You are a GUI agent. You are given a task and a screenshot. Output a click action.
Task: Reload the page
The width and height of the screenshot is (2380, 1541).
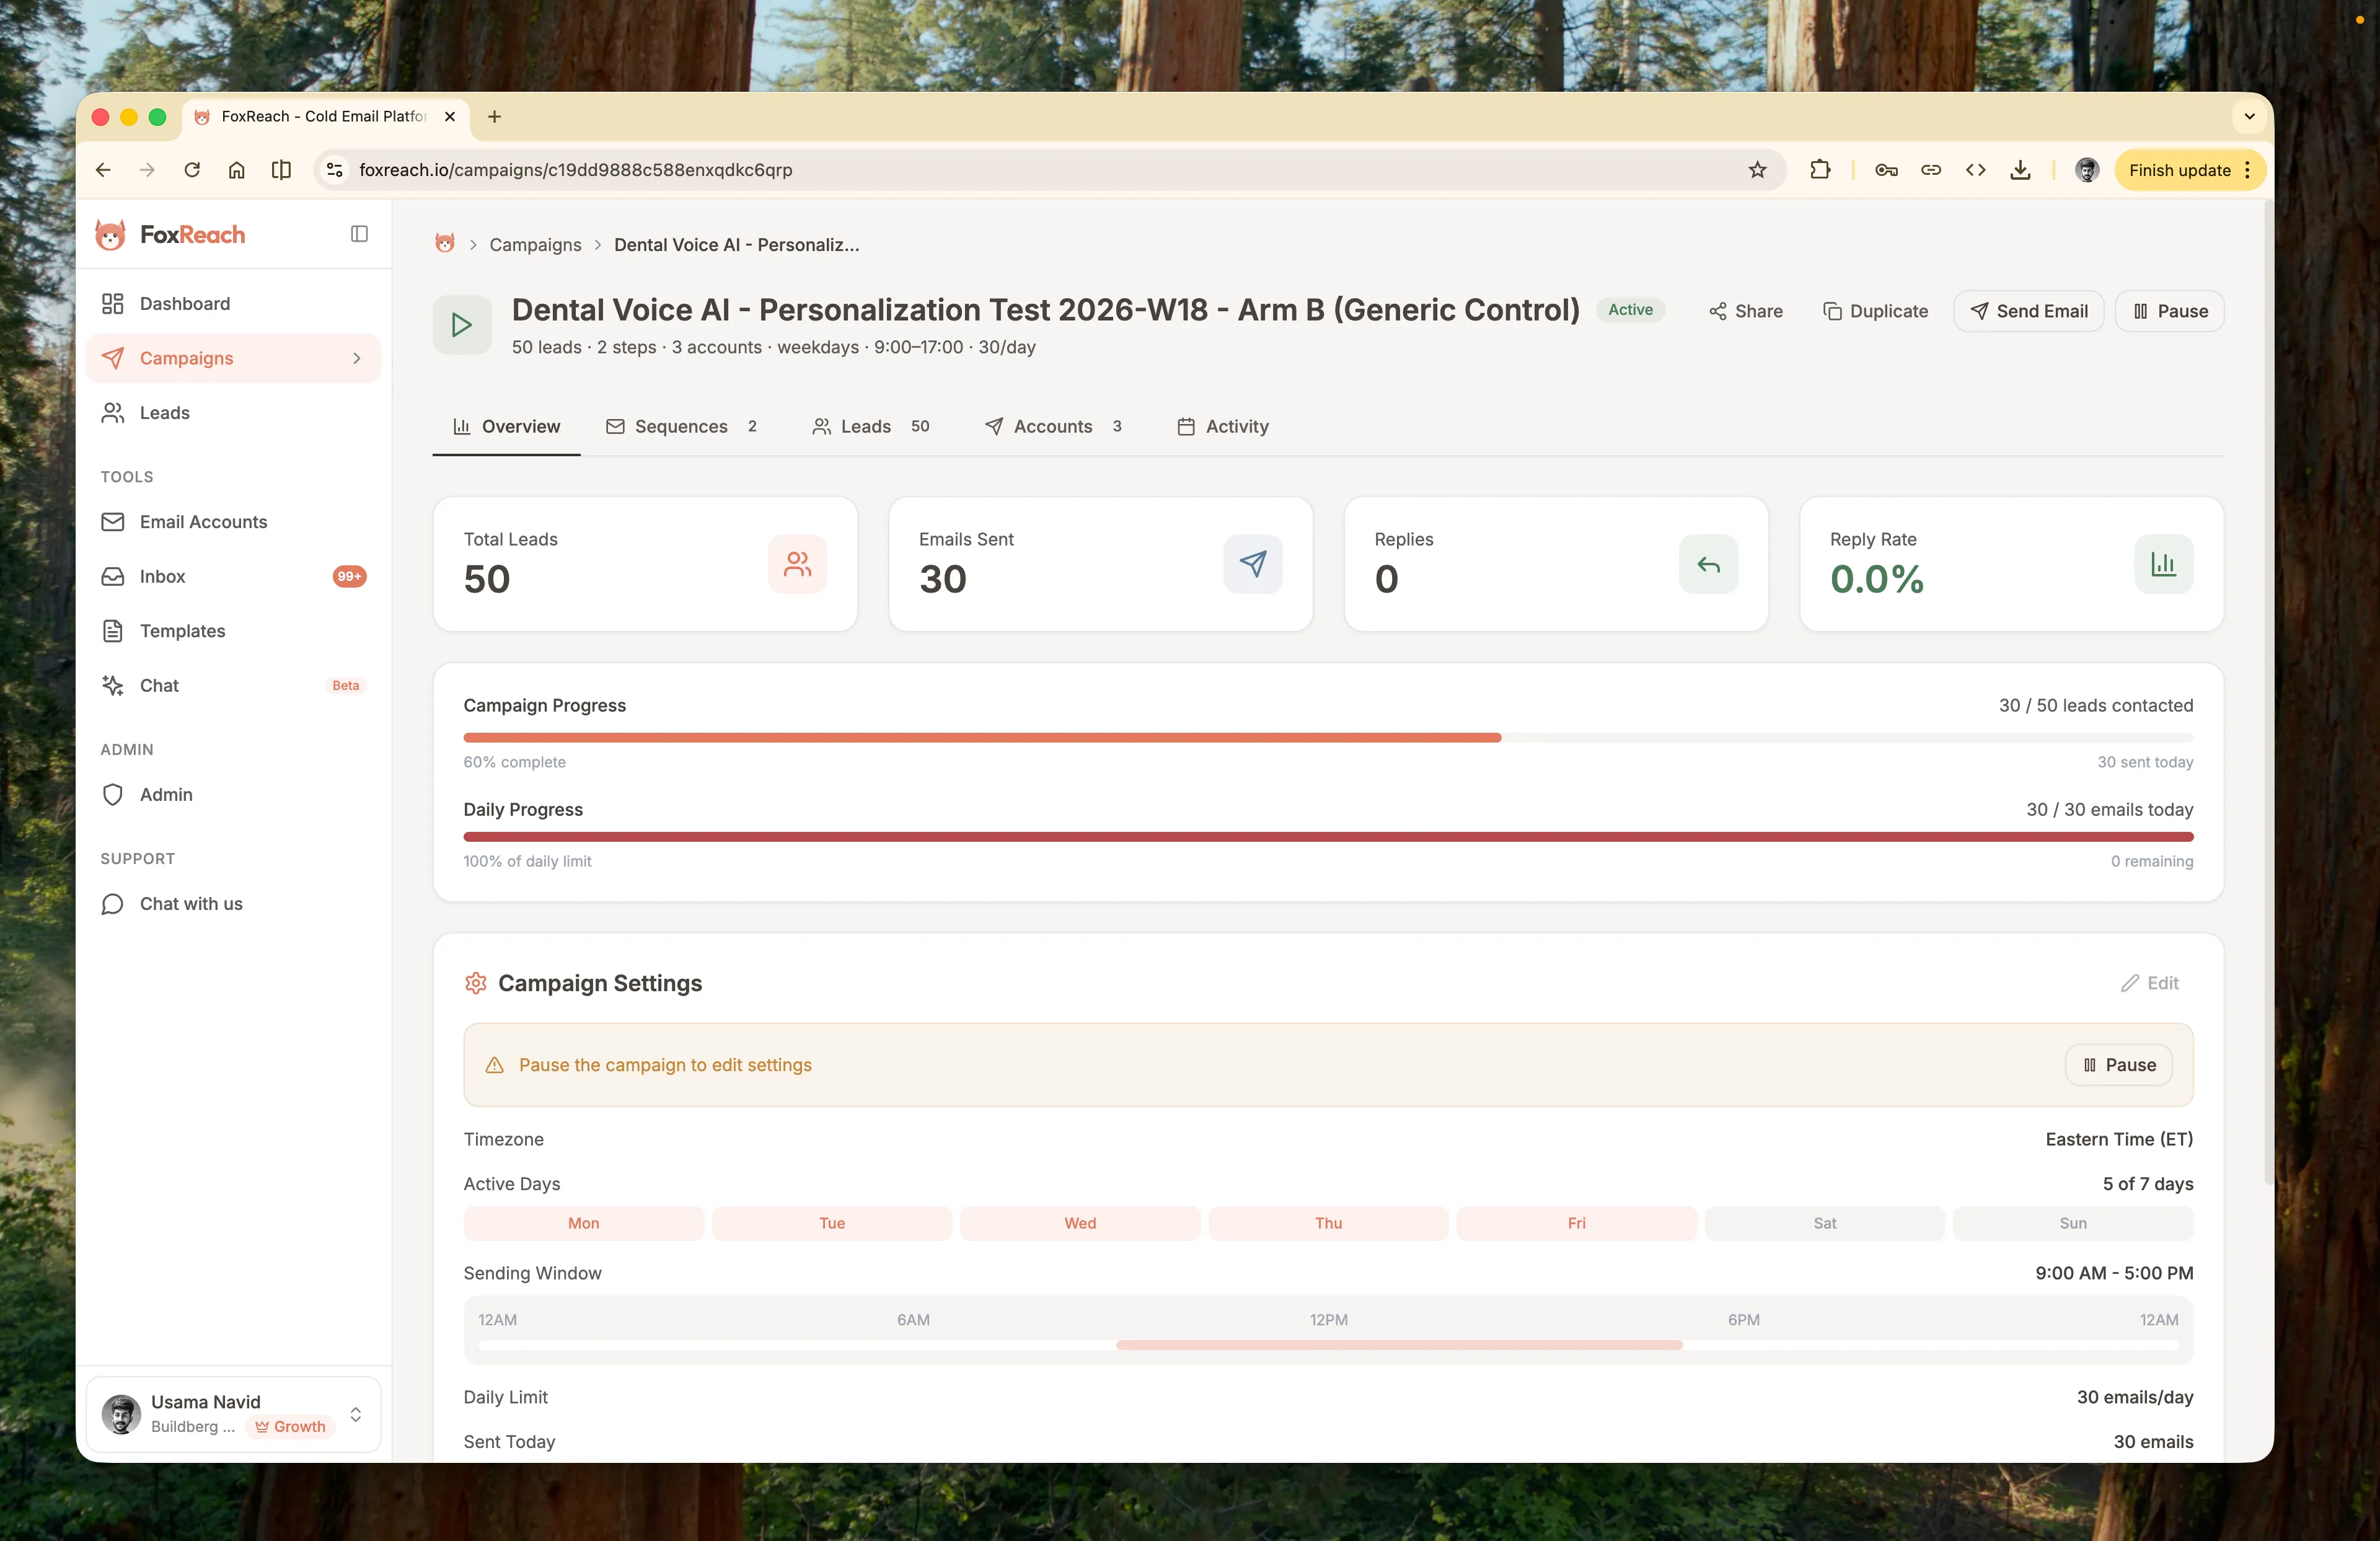click(192, 170)
